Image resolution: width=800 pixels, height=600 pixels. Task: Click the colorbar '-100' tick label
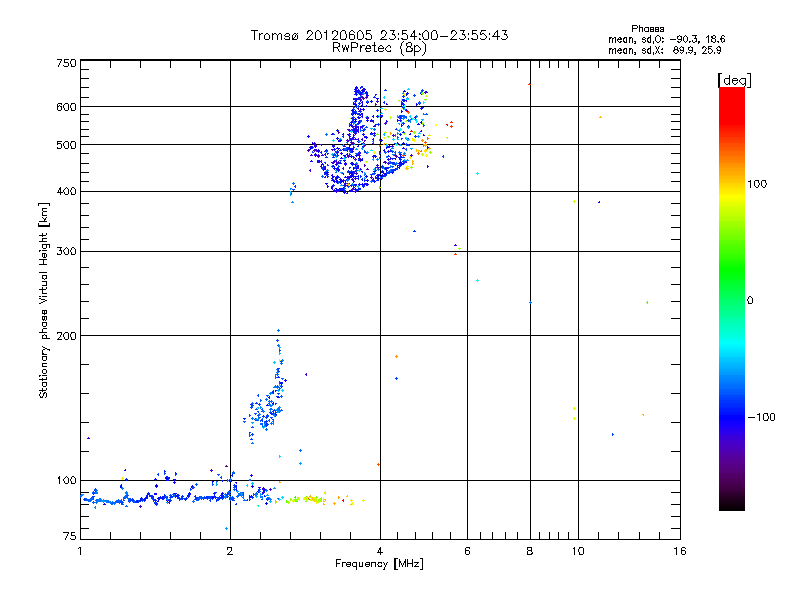tap(761, 417)
